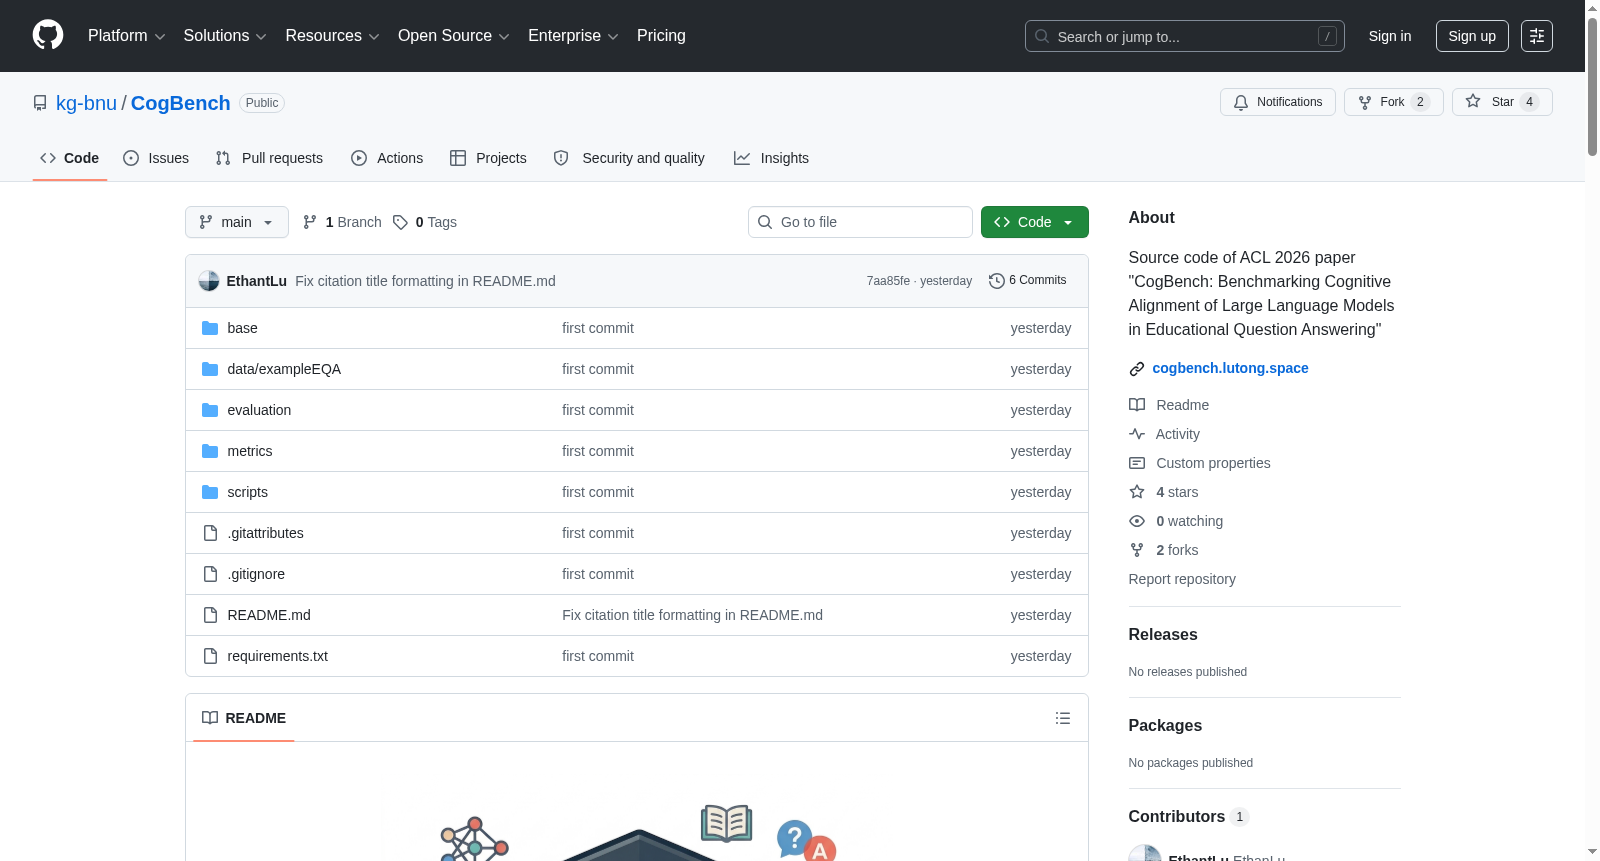Expand the Enterprise menu
Viewport: 1600px width, 861px height.
[573, 36]
